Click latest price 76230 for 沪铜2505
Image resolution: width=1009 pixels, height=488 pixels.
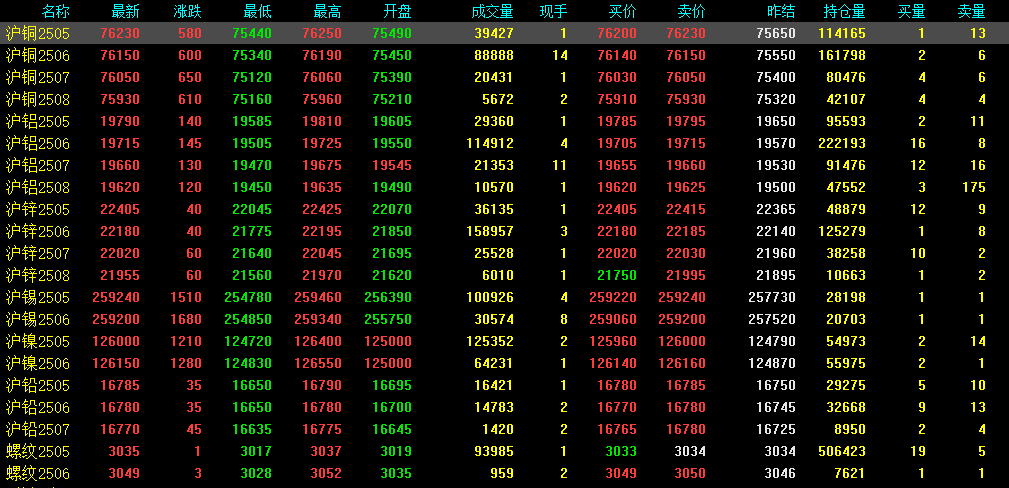tap(120, 33)
